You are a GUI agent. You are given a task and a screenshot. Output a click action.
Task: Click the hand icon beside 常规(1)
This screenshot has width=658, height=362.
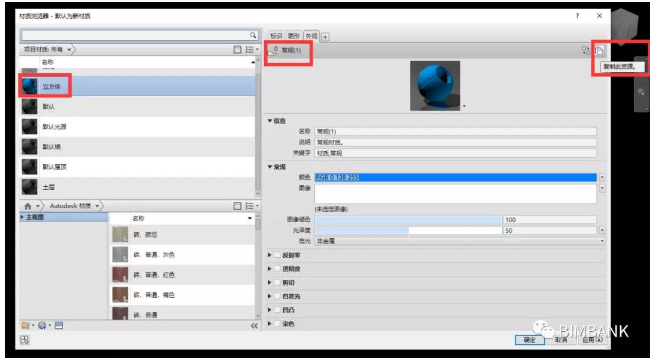click(274, 50)
